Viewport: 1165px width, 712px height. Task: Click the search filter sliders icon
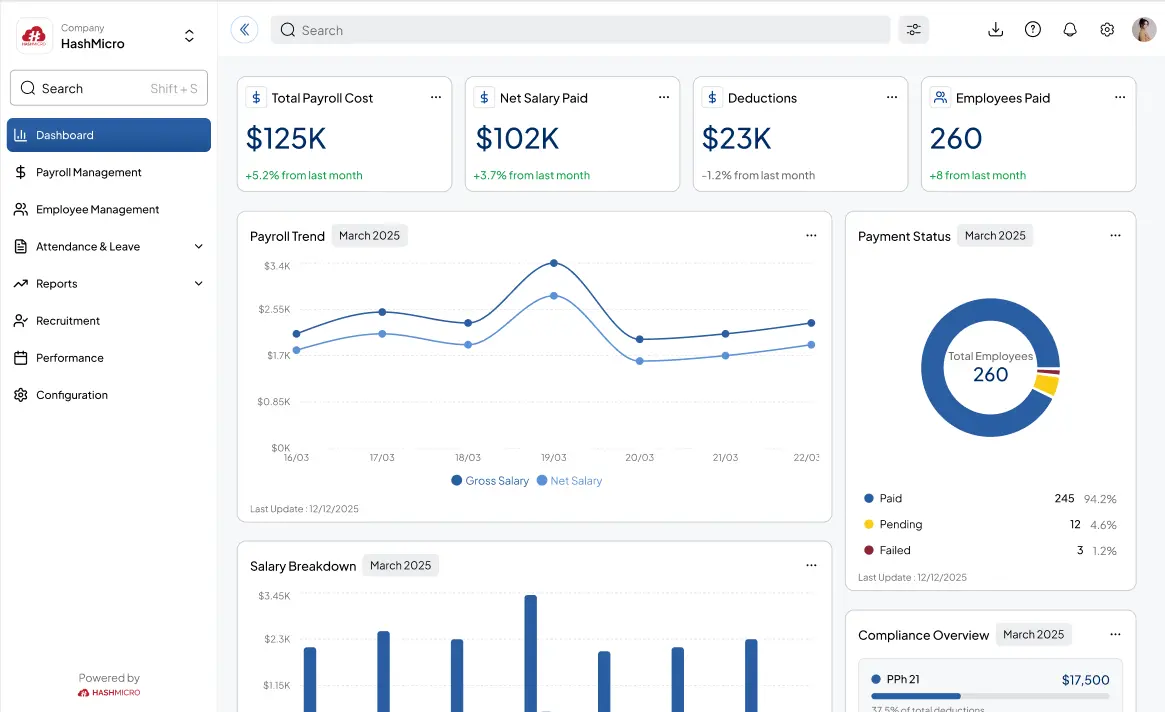913,30
